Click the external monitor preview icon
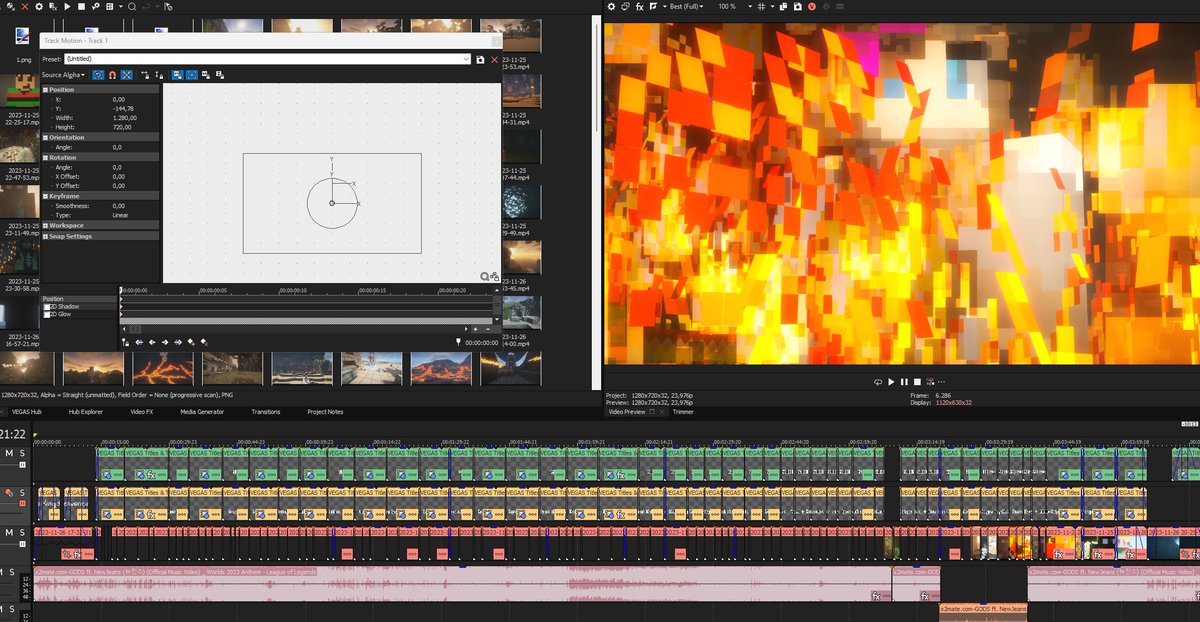Image resolution: width=1200 pixels, height=622 pixels. coord(625,6)
